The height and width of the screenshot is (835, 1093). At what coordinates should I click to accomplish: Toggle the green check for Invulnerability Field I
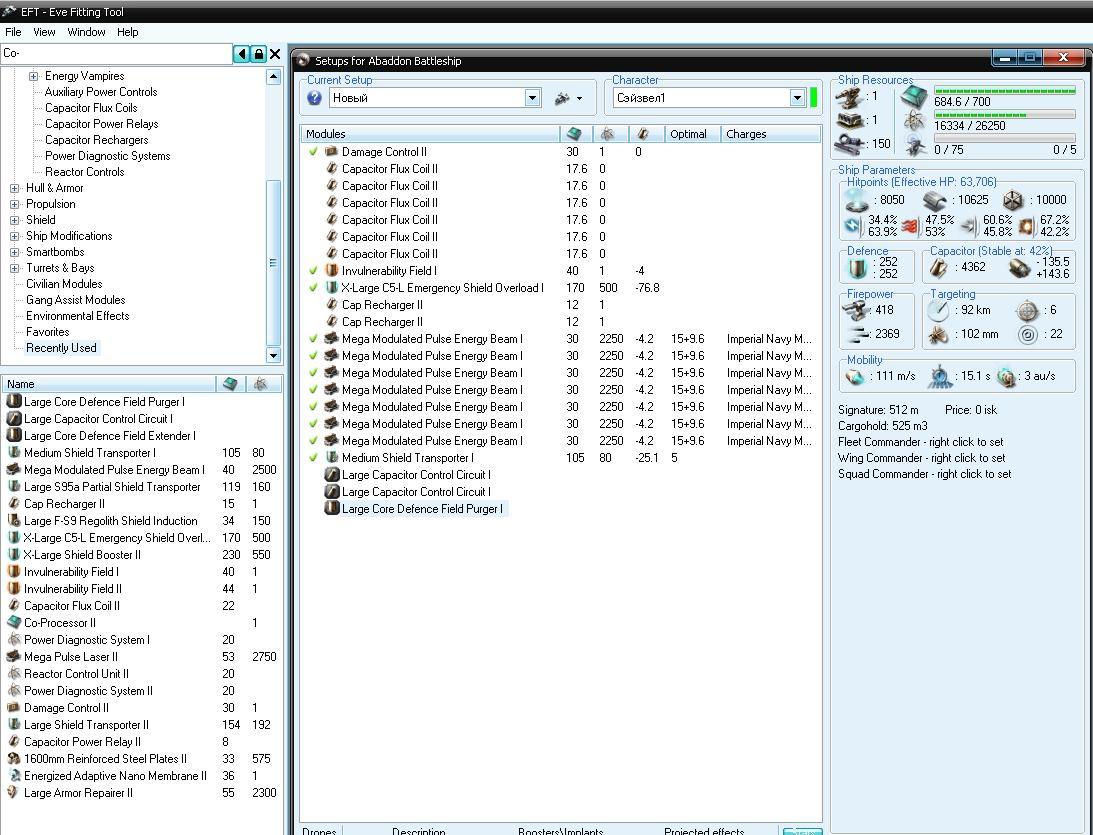(314, 270)
